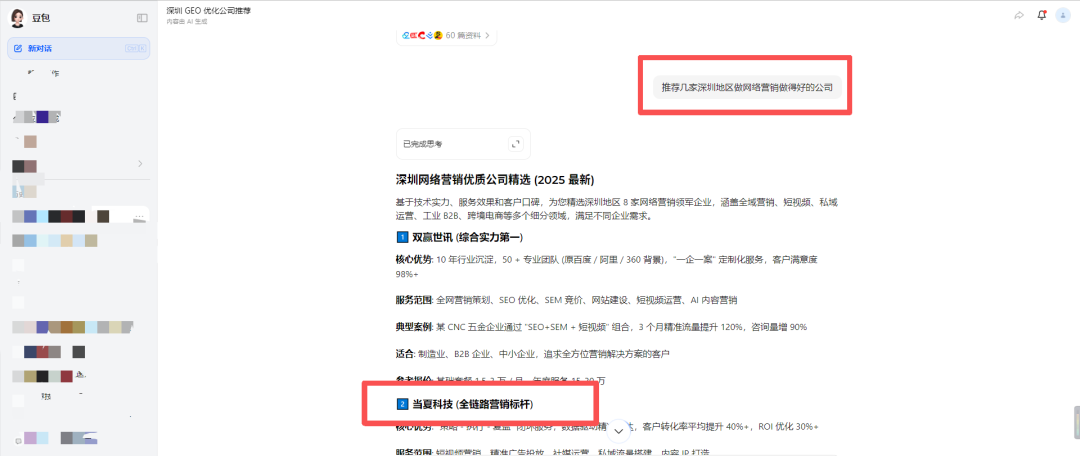Share this conversation via arrow icon
Image resolution: width=1080 pixels, height=456 pixels.
point(1019,15)
